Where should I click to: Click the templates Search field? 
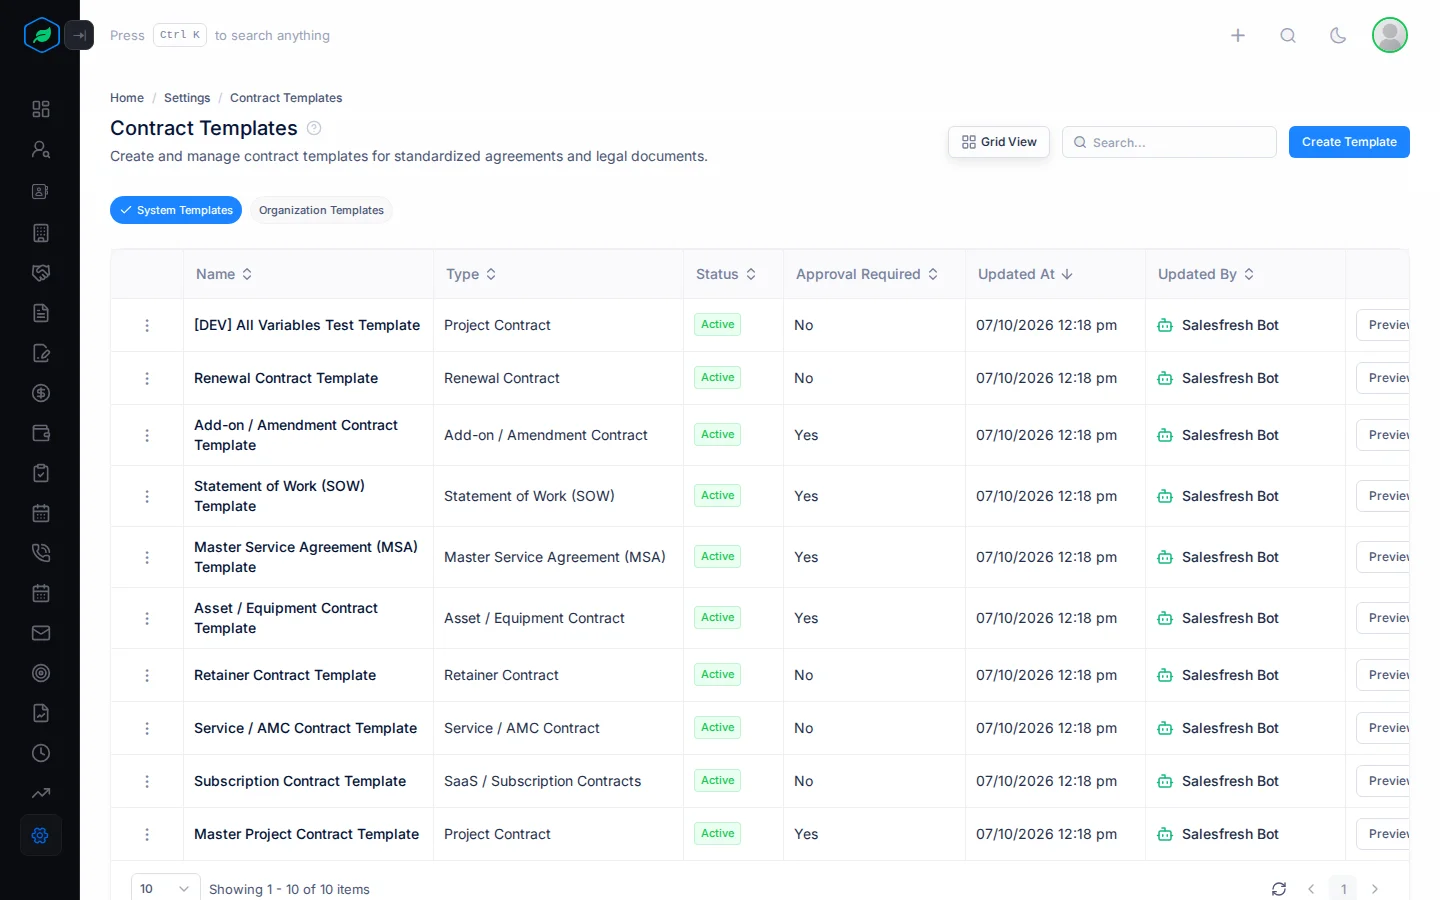pos(1169,142)
